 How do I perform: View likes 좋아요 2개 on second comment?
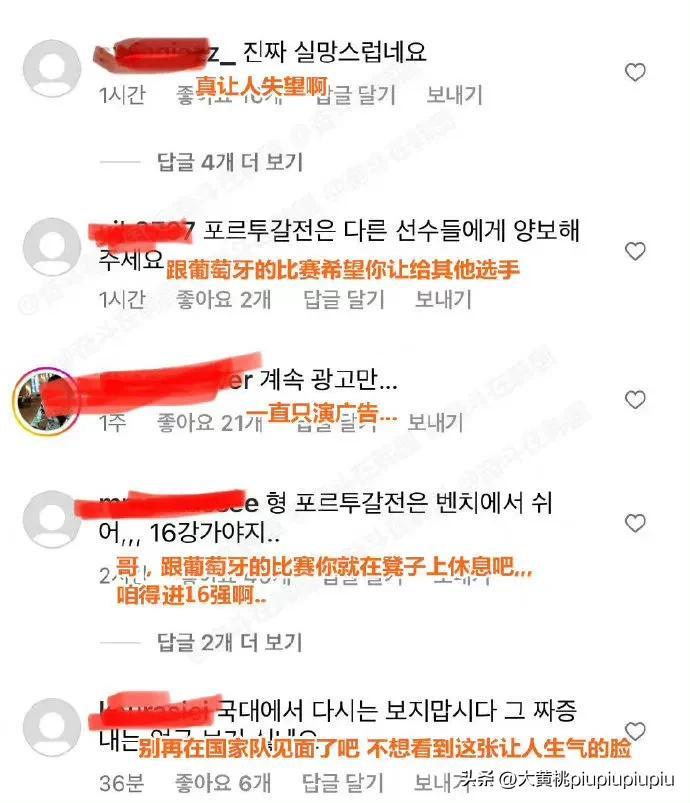[223, 300]
